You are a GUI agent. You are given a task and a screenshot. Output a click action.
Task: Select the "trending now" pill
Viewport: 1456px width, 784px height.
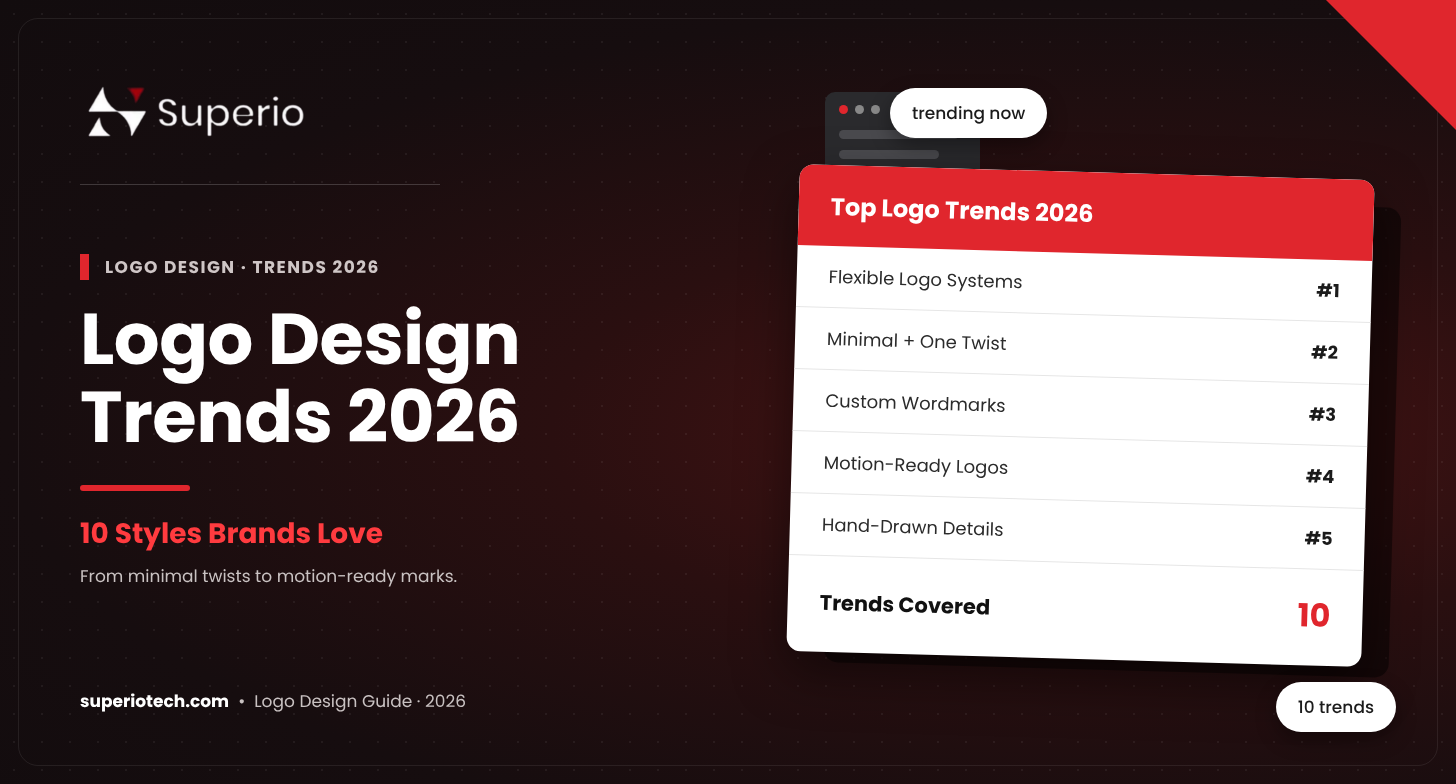[968, 113]
